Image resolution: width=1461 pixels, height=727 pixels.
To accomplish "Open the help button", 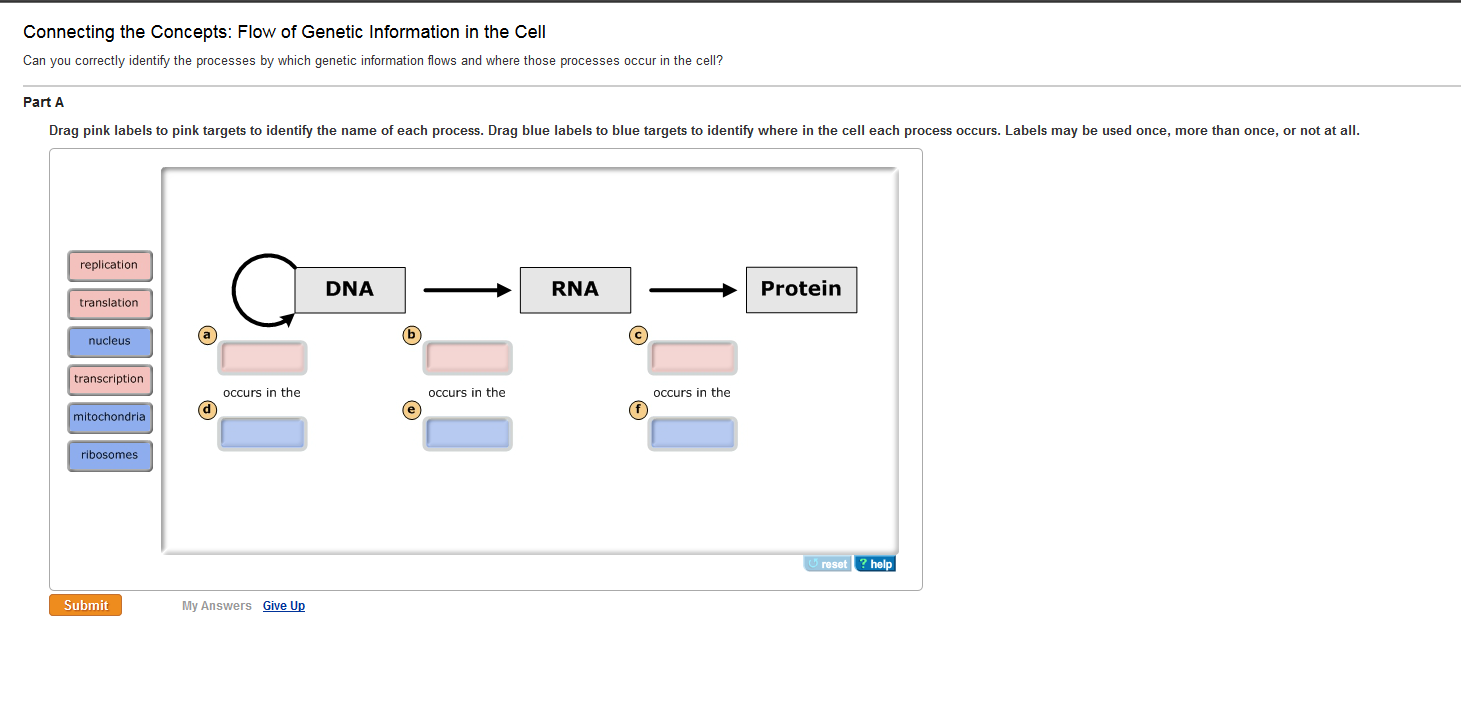I will pos(876,564).
